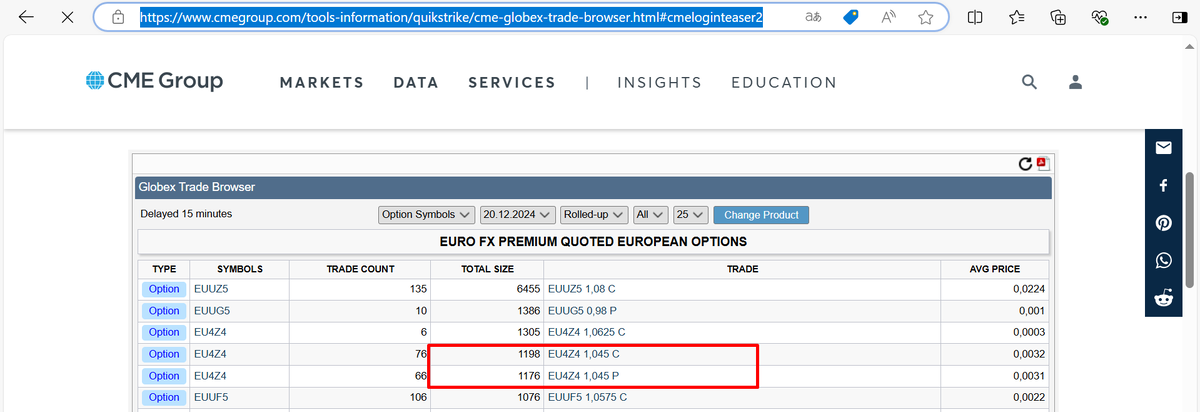Refresh the Globex Trade Browser data

pyautogui.click(x=1025, y=164)
